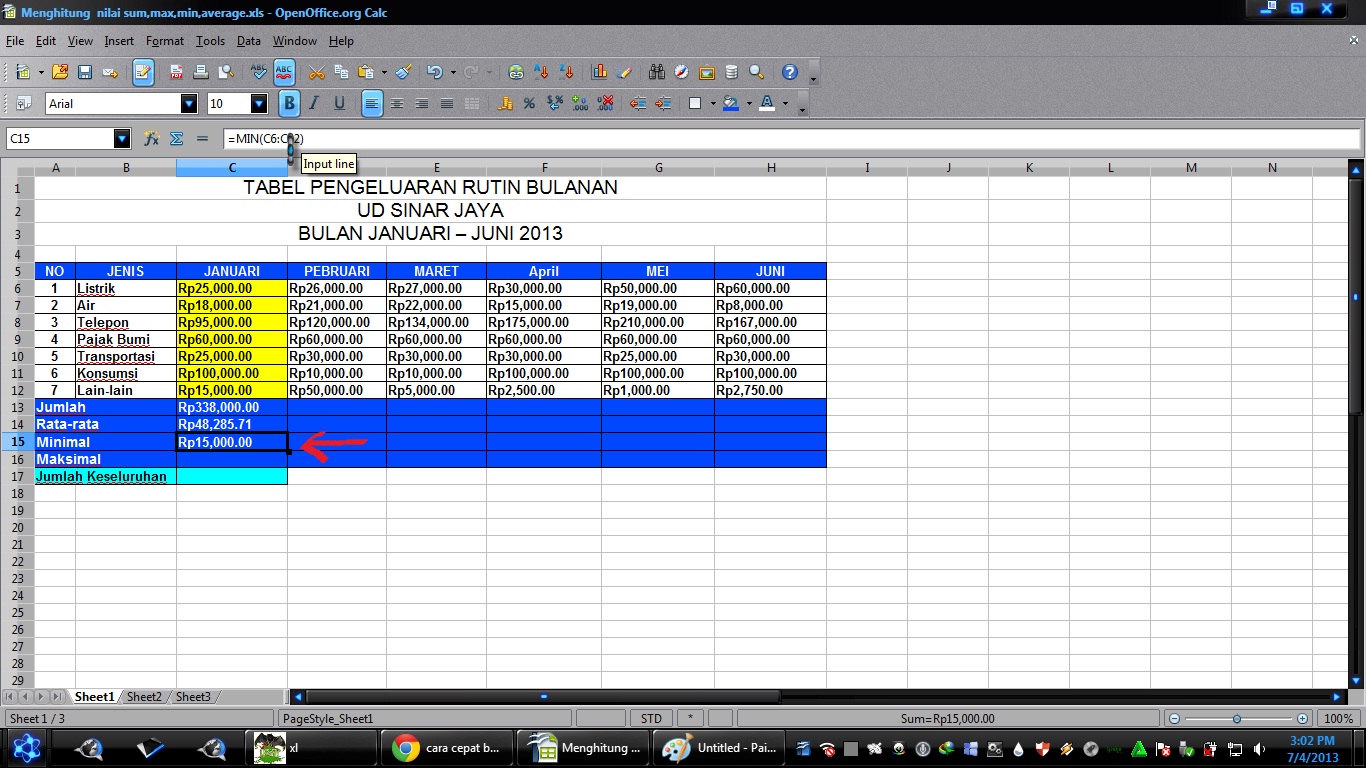Launch the Function Wizard
1366x768 pixels.
coord(151,138)
